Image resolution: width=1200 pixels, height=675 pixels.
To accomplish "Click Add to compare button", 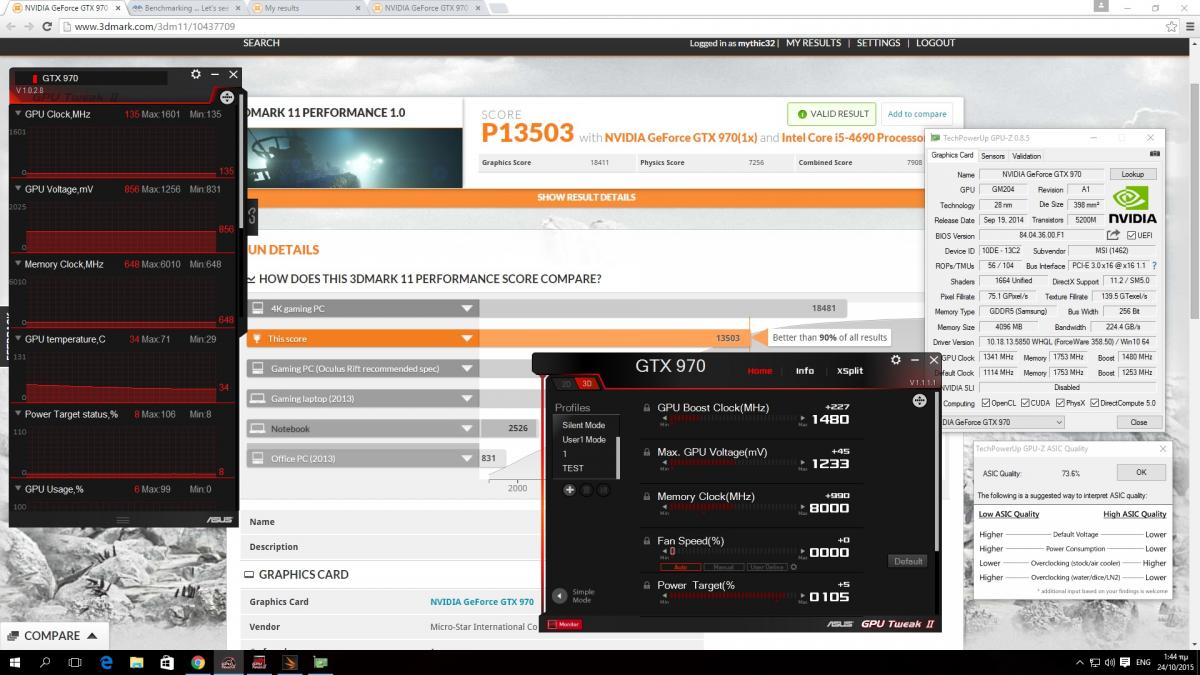I will click(x=917, y=114).
